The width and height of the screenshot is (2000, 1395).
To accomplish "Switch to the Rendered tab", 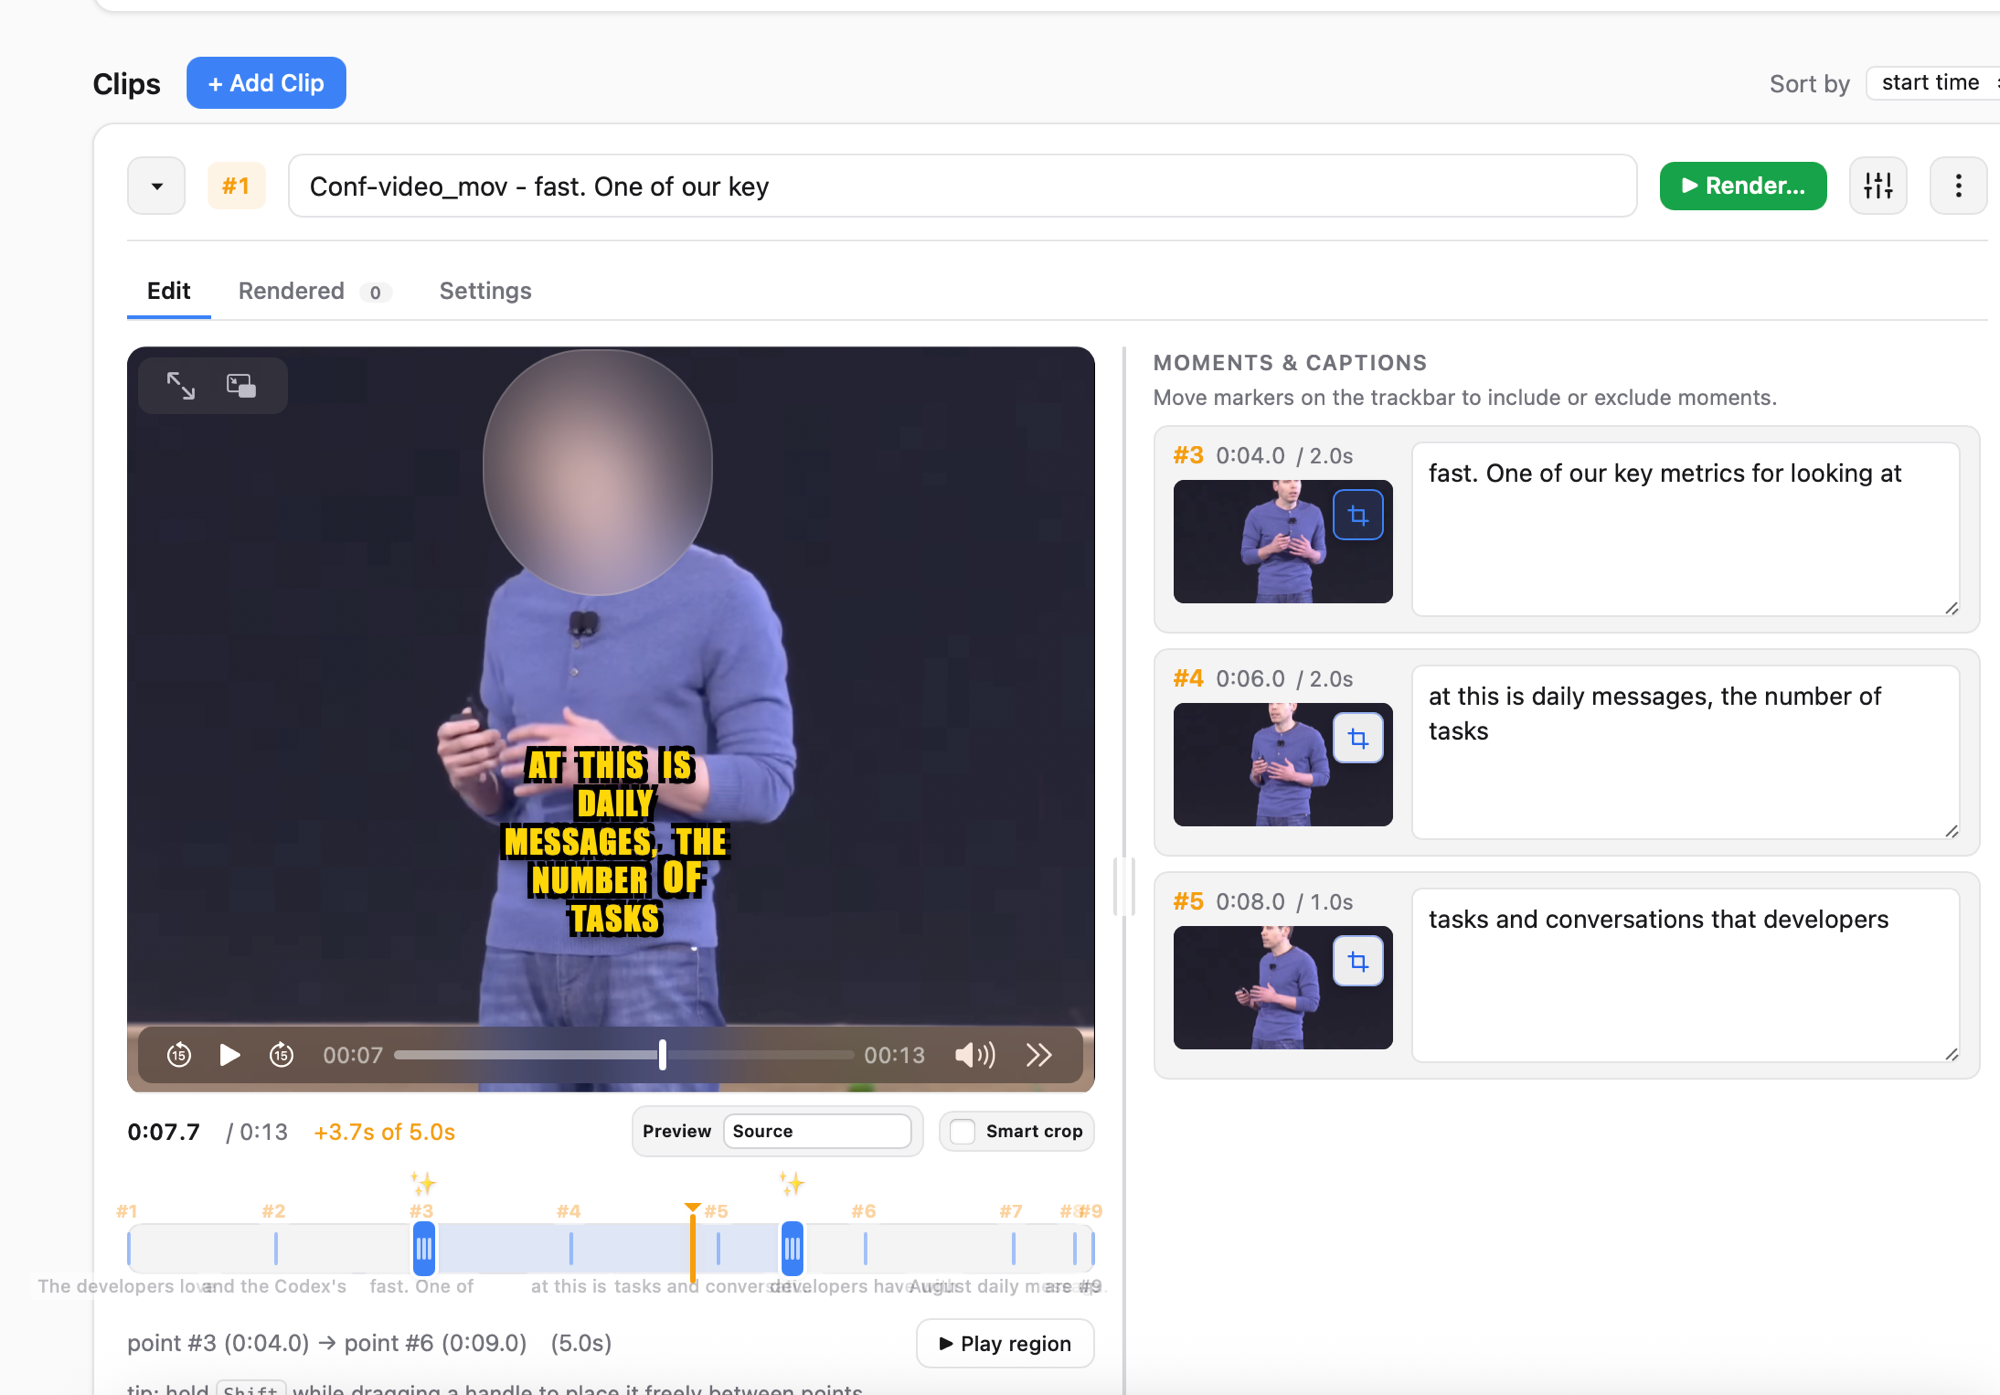I will point(314,291).
